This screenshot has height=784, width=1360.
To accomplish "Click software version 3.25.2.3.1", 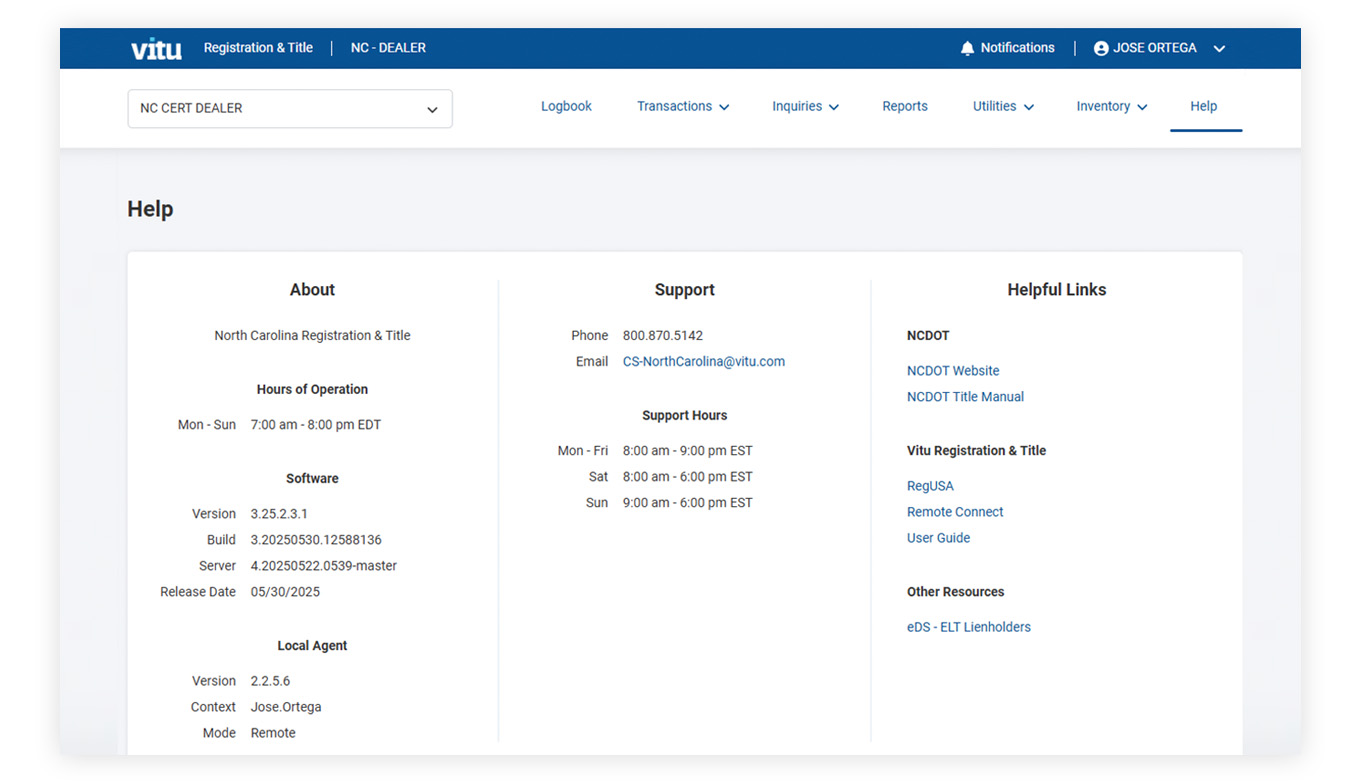I will (x=279, y=514).
